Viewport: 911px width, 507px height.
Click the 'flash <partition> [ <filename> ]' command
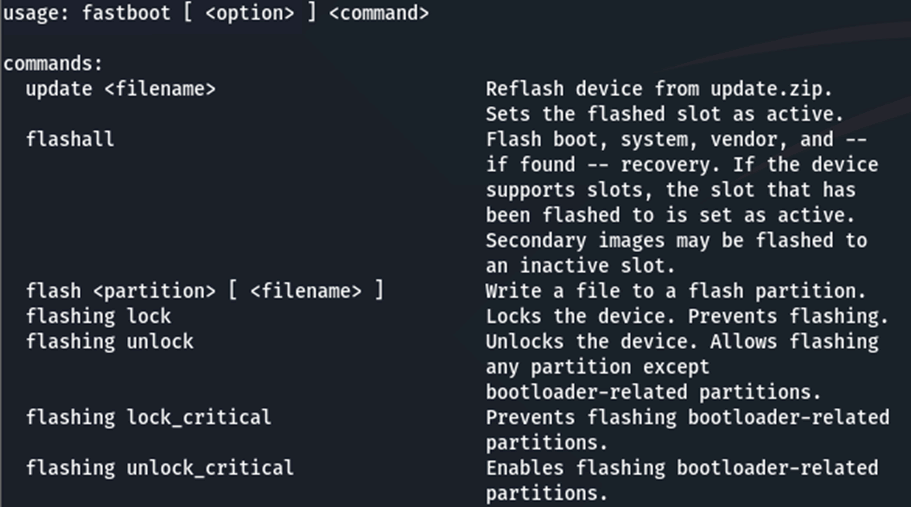(x=205, y=292)
